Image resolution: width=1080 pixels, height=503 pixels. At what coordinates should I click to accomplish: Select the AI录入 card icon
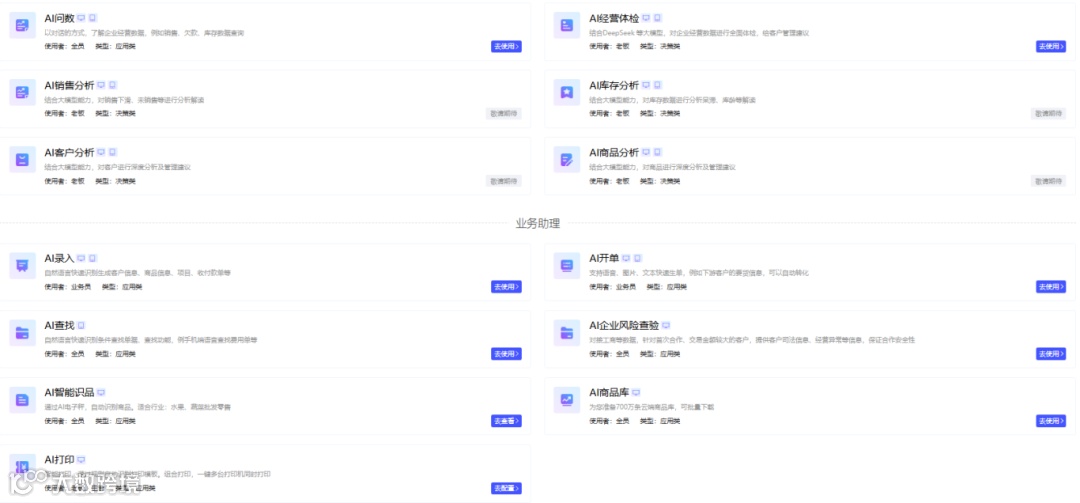tap(23, 265)
